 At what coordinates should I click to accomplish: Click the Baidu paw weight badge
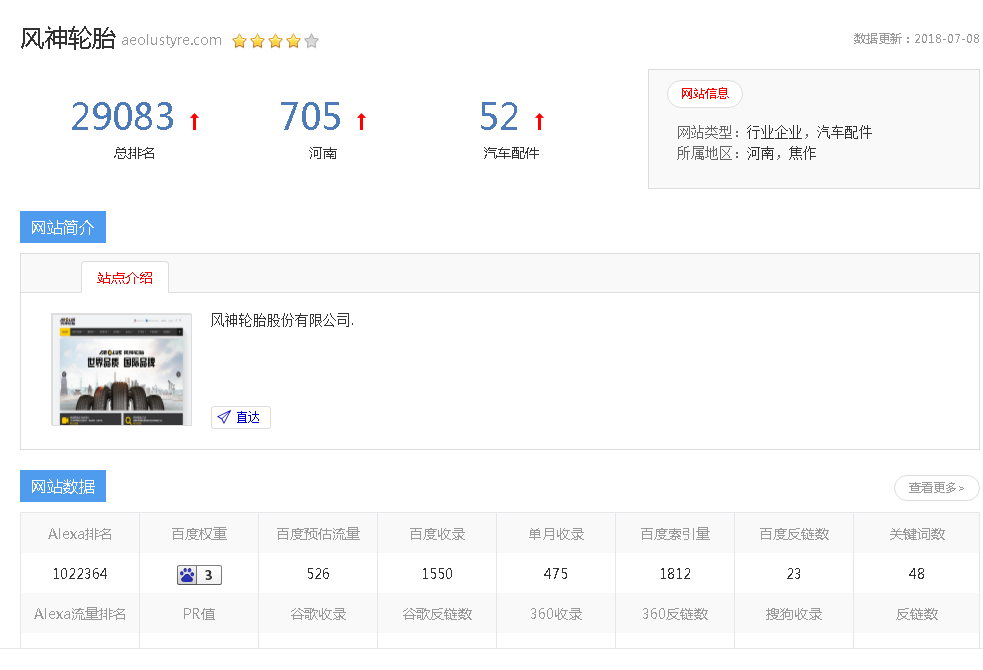[199, 574]
